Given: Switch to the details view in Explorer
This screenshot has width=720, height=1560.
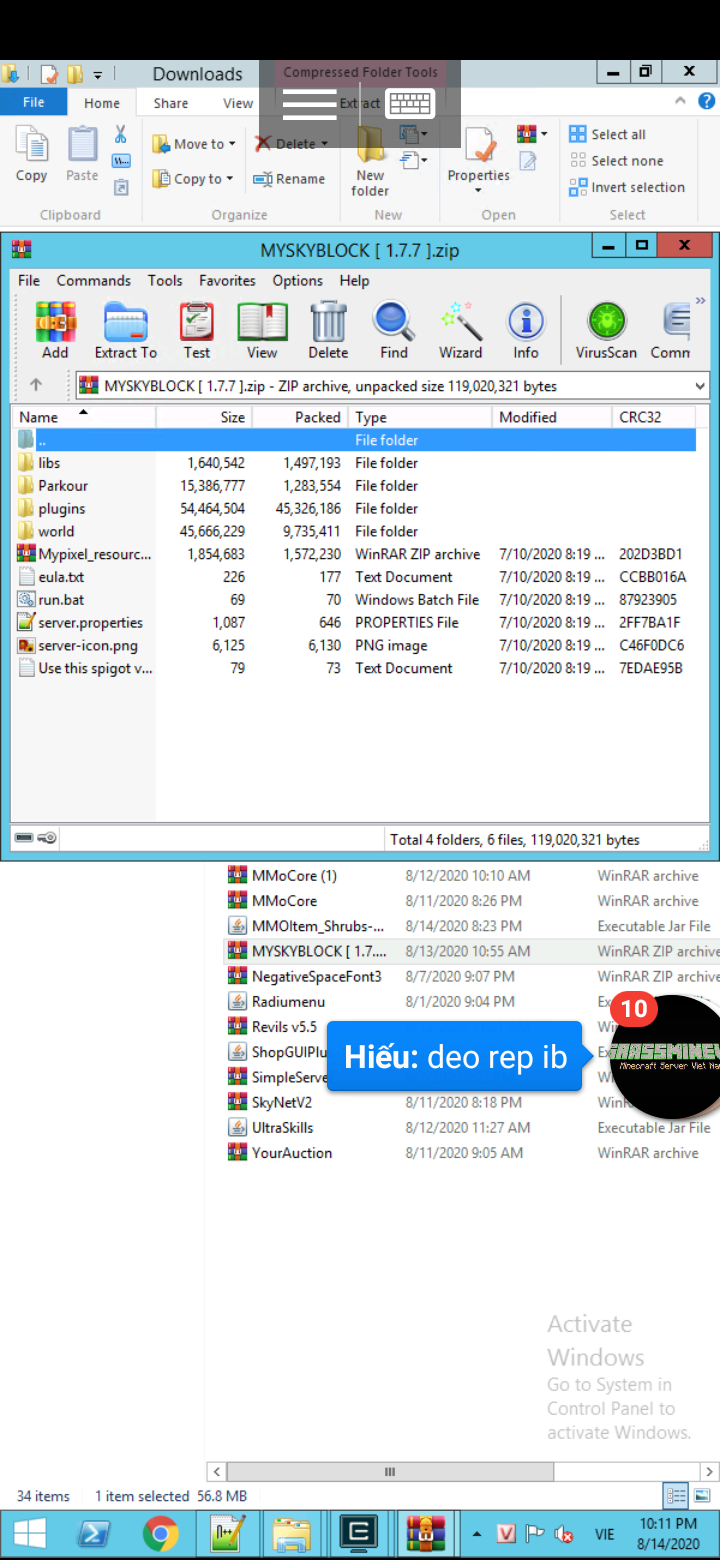Looking at the screenshot, I should [x=677, y=1496].
